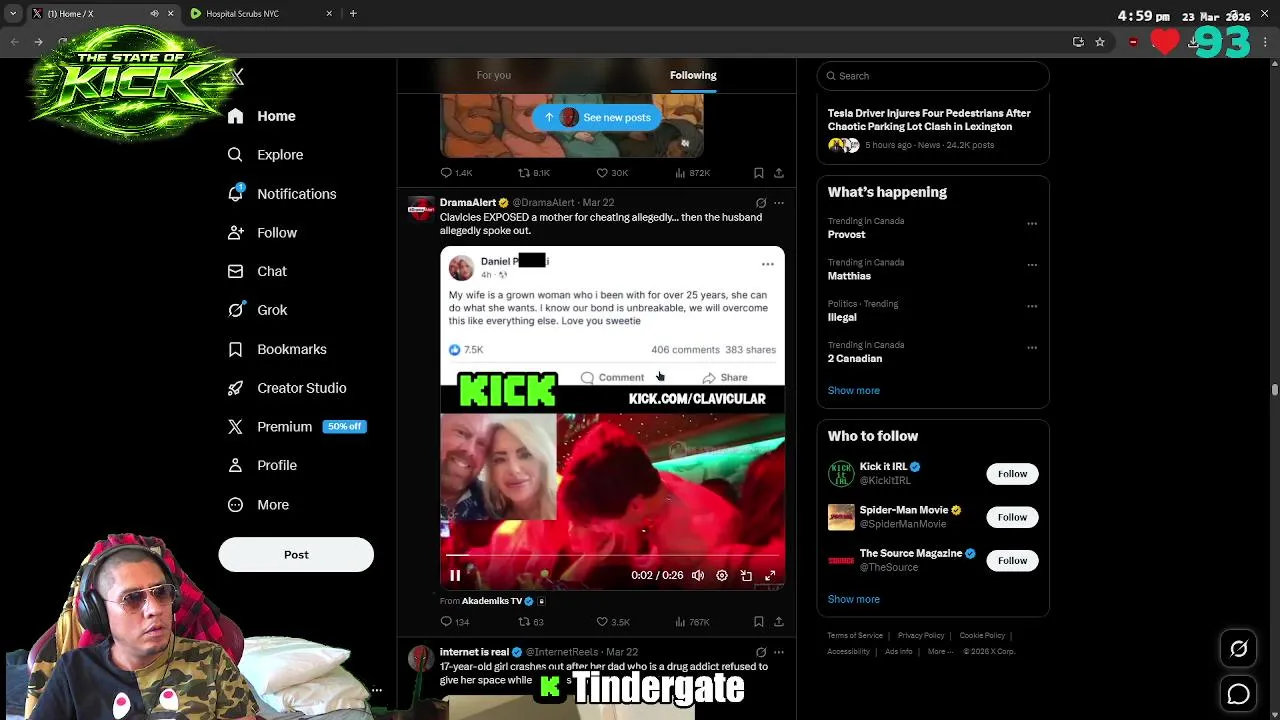This screenshot has height=720, width=1280.
Task: Like the earlier post with 30K likes
Action: pyautogui.click(x=612, y=173)
